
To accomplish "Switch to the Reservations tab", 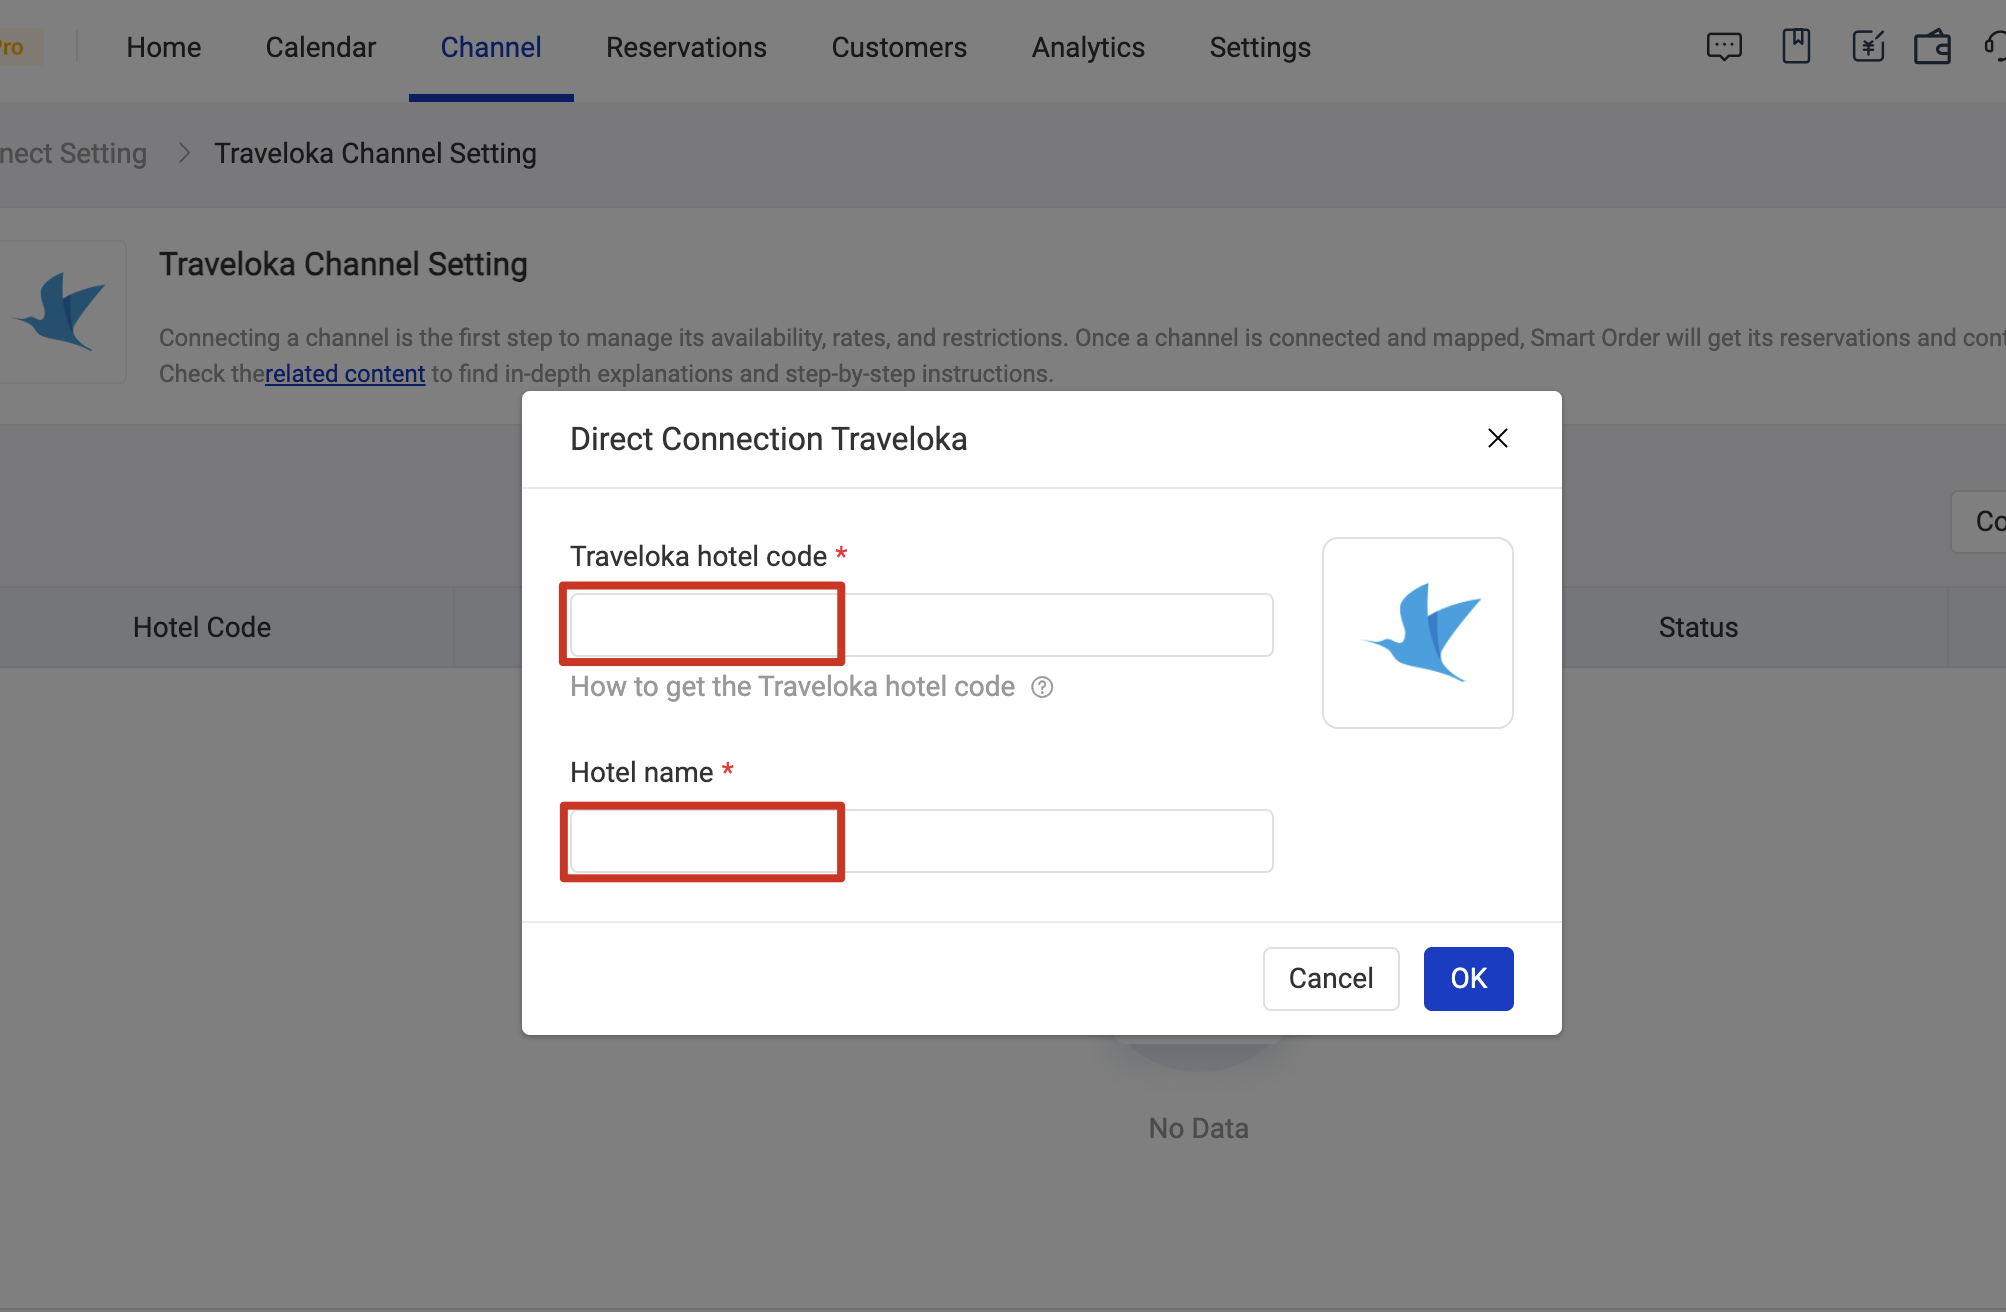I will [686, 47].
